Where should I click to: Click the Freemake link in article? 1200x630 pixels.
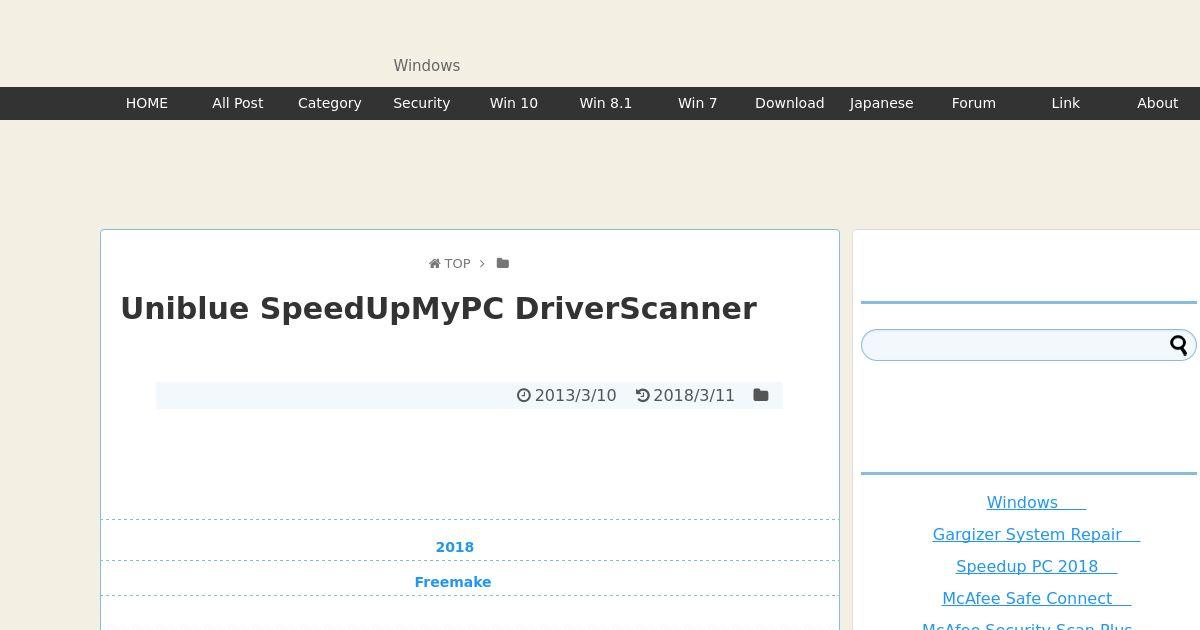click(x=453, y=582)
